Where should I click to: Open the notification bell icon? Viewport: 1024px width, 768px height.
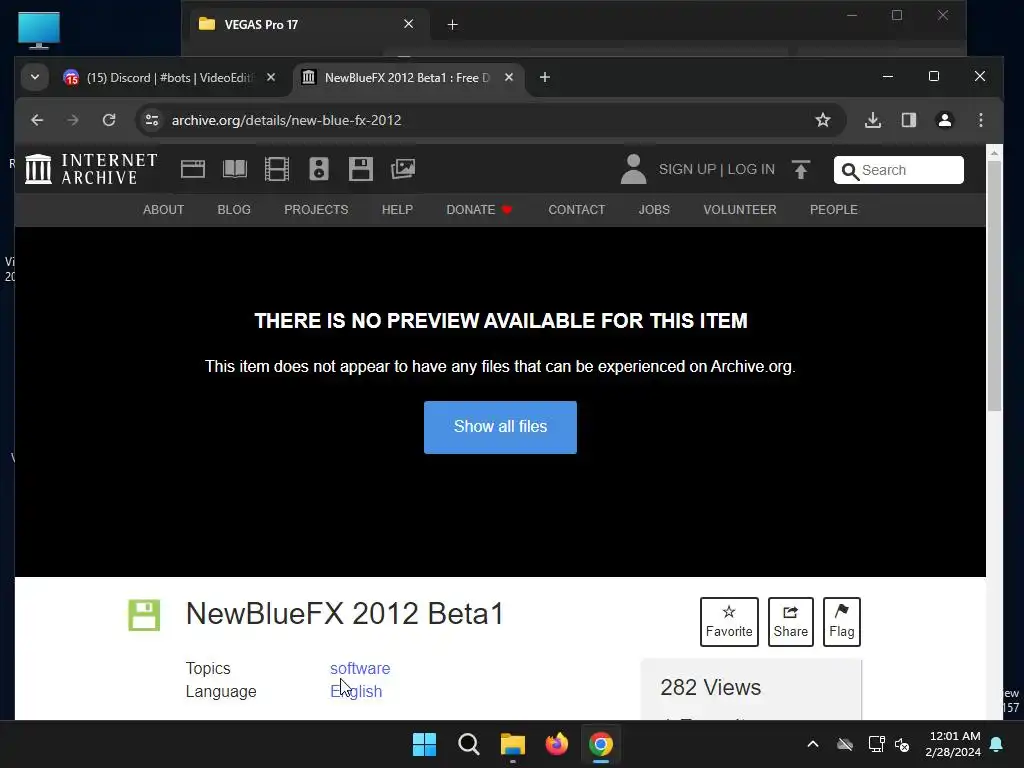997,744
